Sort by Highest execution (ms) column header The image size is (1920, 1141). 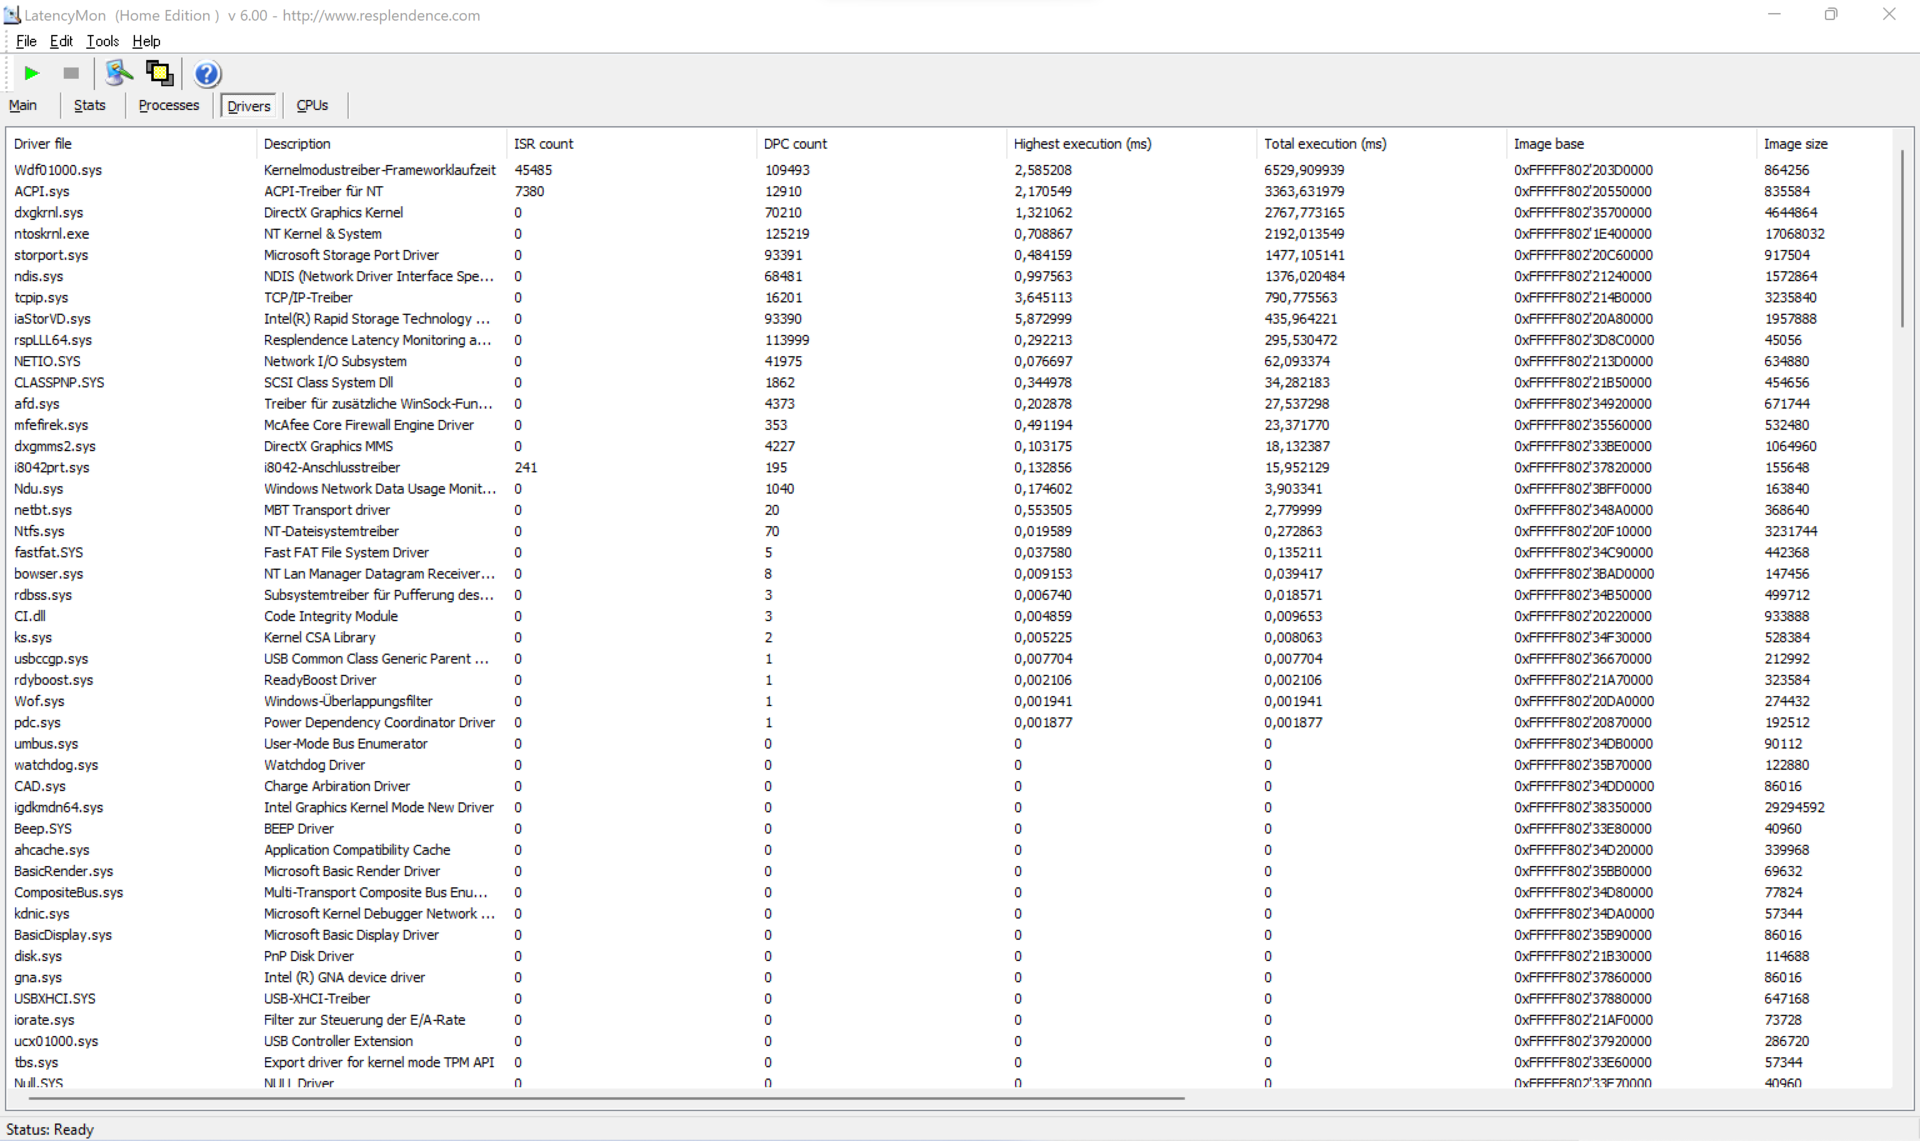pyautogui.click(x=1082, y=144)
